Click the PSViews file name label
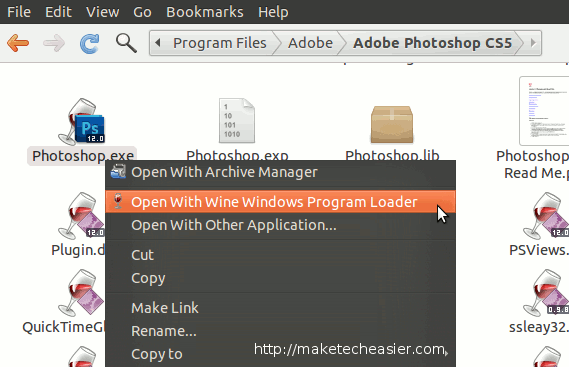The image size is (569, 367). click(x=539, y=250)
